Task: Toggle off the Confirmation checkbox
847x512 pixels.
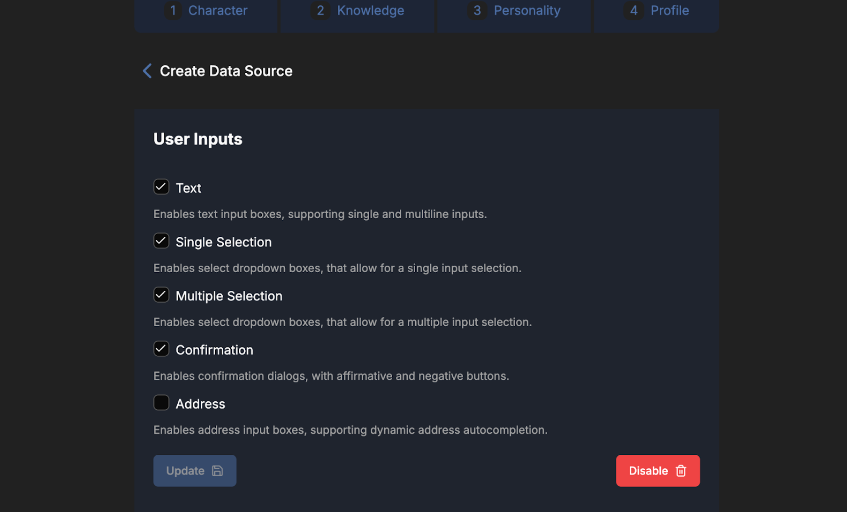Action: pos(161,349)
